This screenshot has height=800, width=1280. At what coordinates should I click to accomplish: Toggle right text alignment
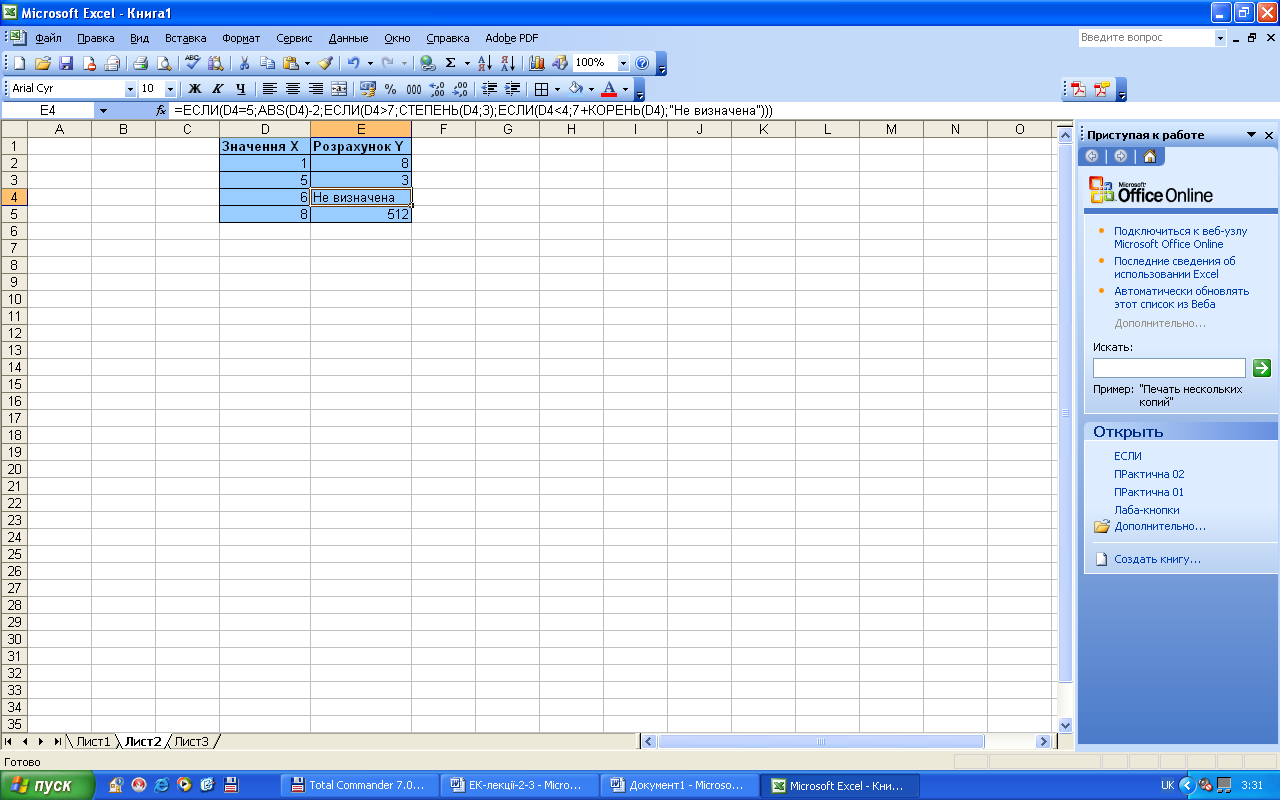(x=316, y=89)
